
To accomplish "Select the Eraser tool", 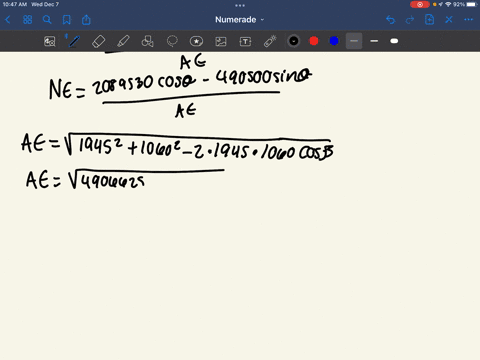I will click(98, 41).
